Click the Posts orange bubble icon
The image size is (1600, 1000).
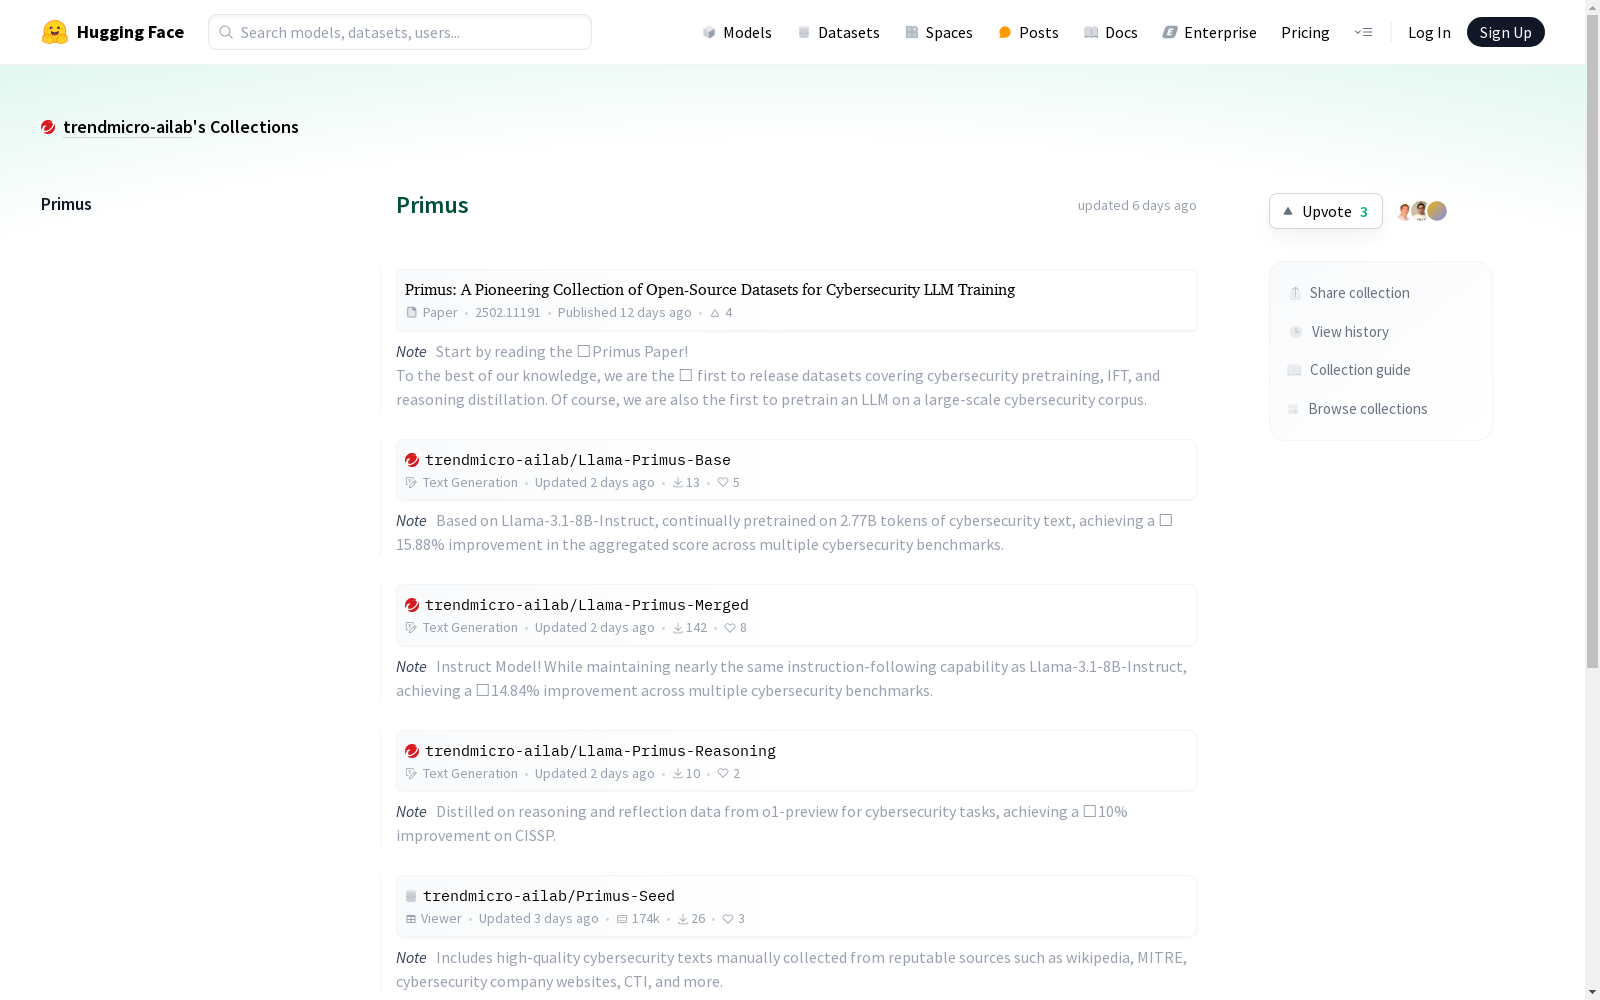[1005, 32]
